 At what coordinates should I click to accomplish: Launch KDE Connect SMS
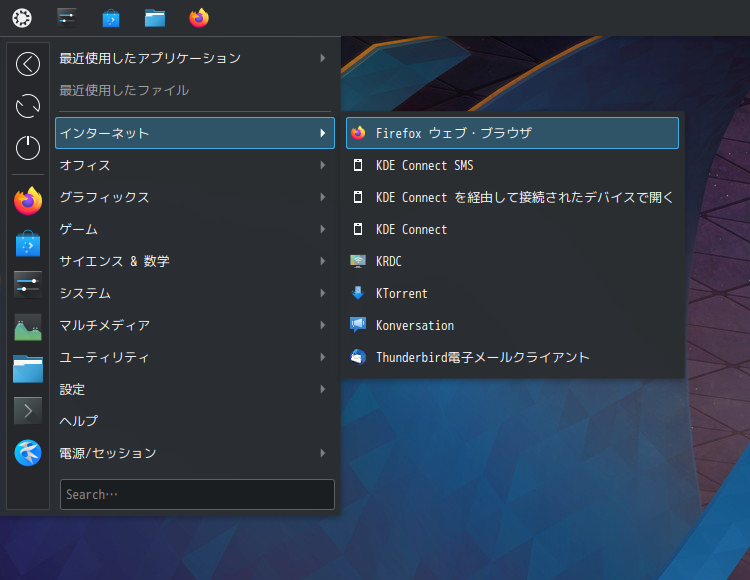pos(512,165)
